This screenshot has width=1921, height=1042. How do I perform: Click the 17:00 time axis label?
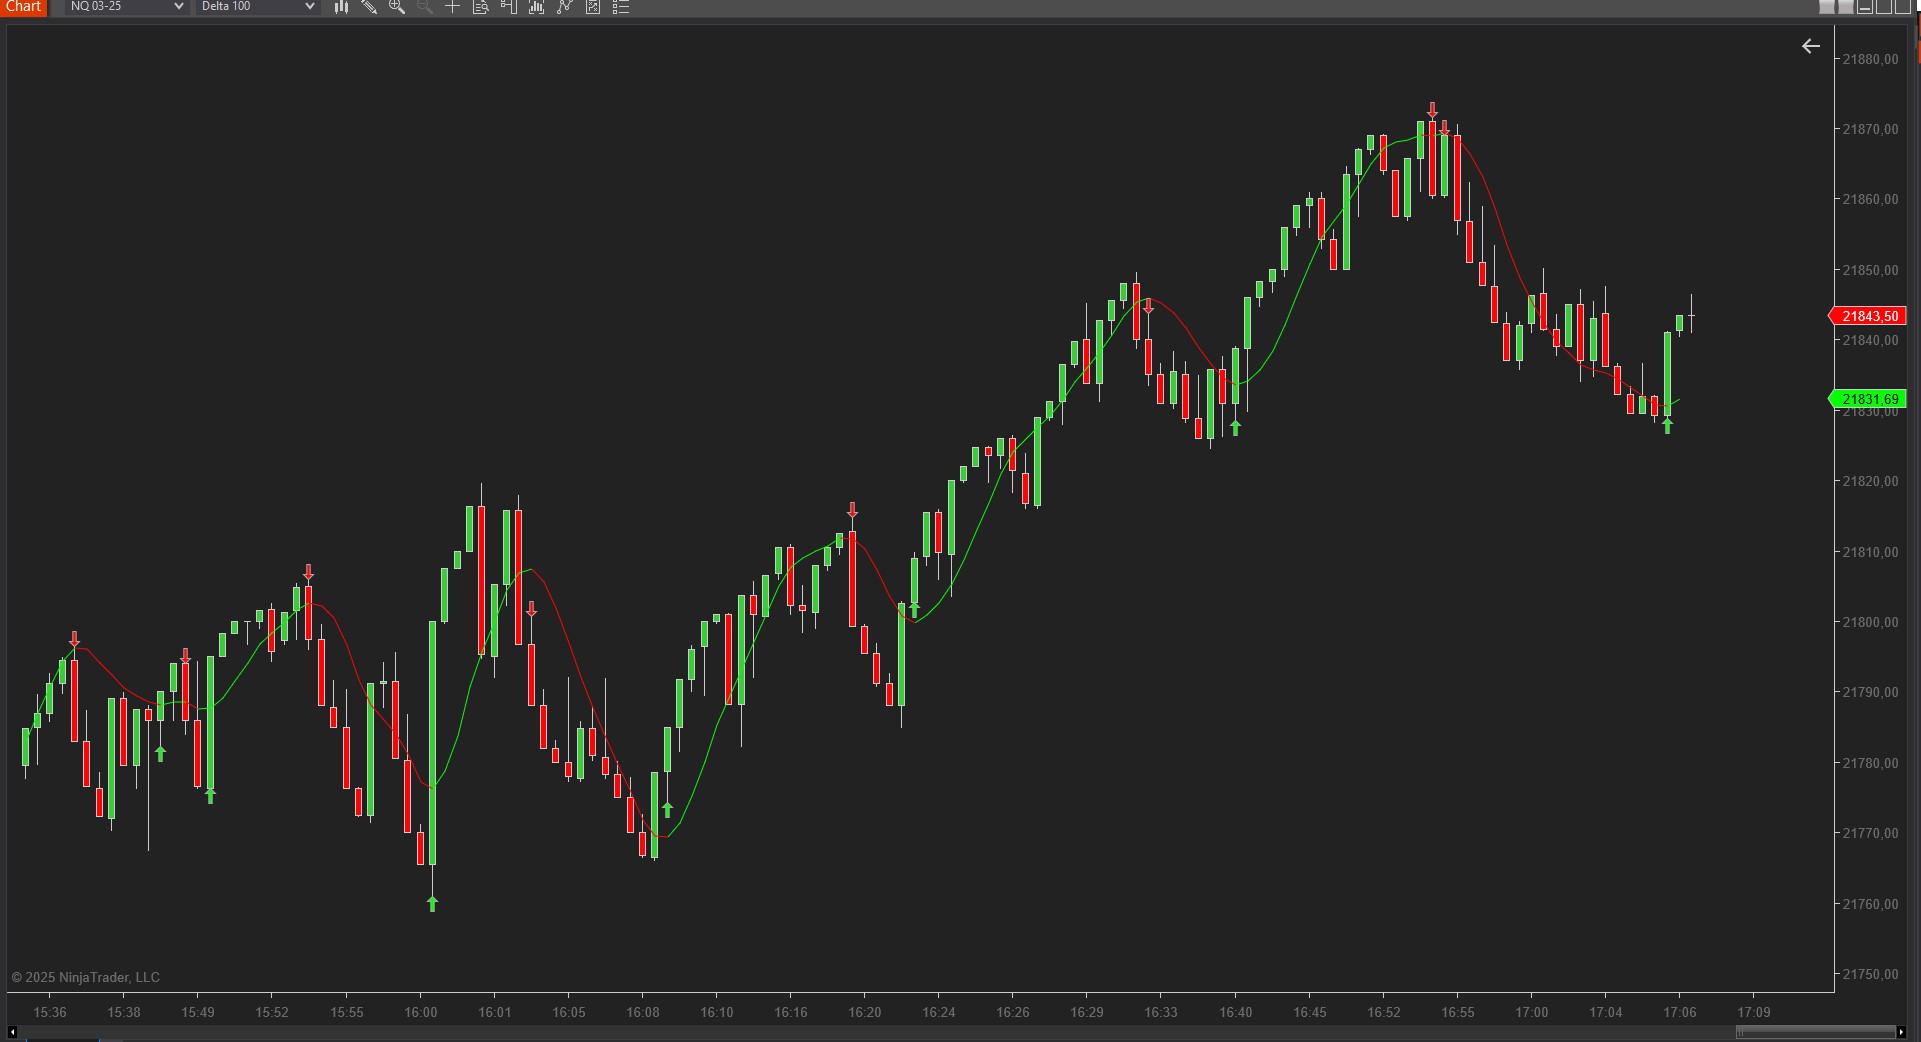pos(1532,1012)
